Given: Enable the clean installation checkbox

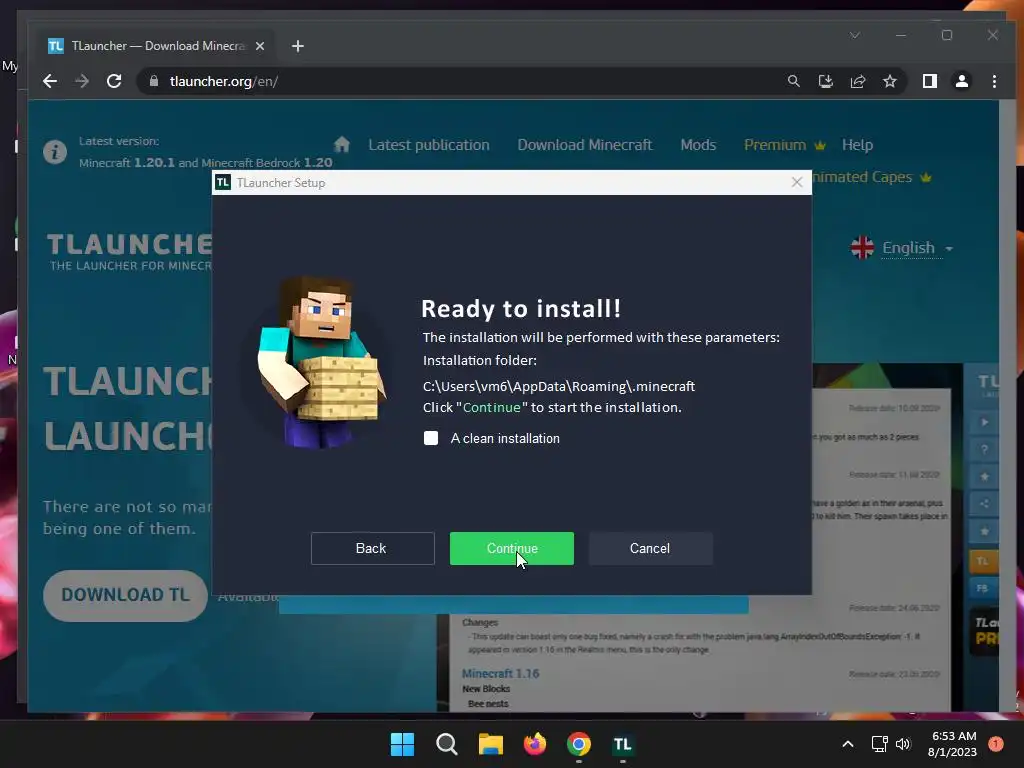Looking at the screenshot, I should click(431, 438).
